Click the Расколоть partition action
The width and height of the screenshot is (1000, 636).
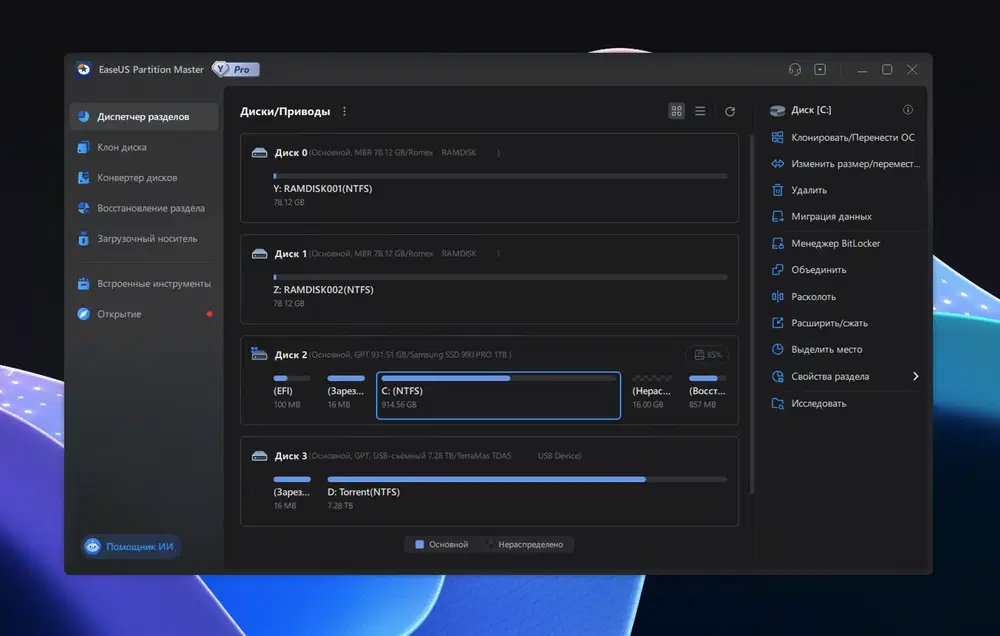coord(813,297)
